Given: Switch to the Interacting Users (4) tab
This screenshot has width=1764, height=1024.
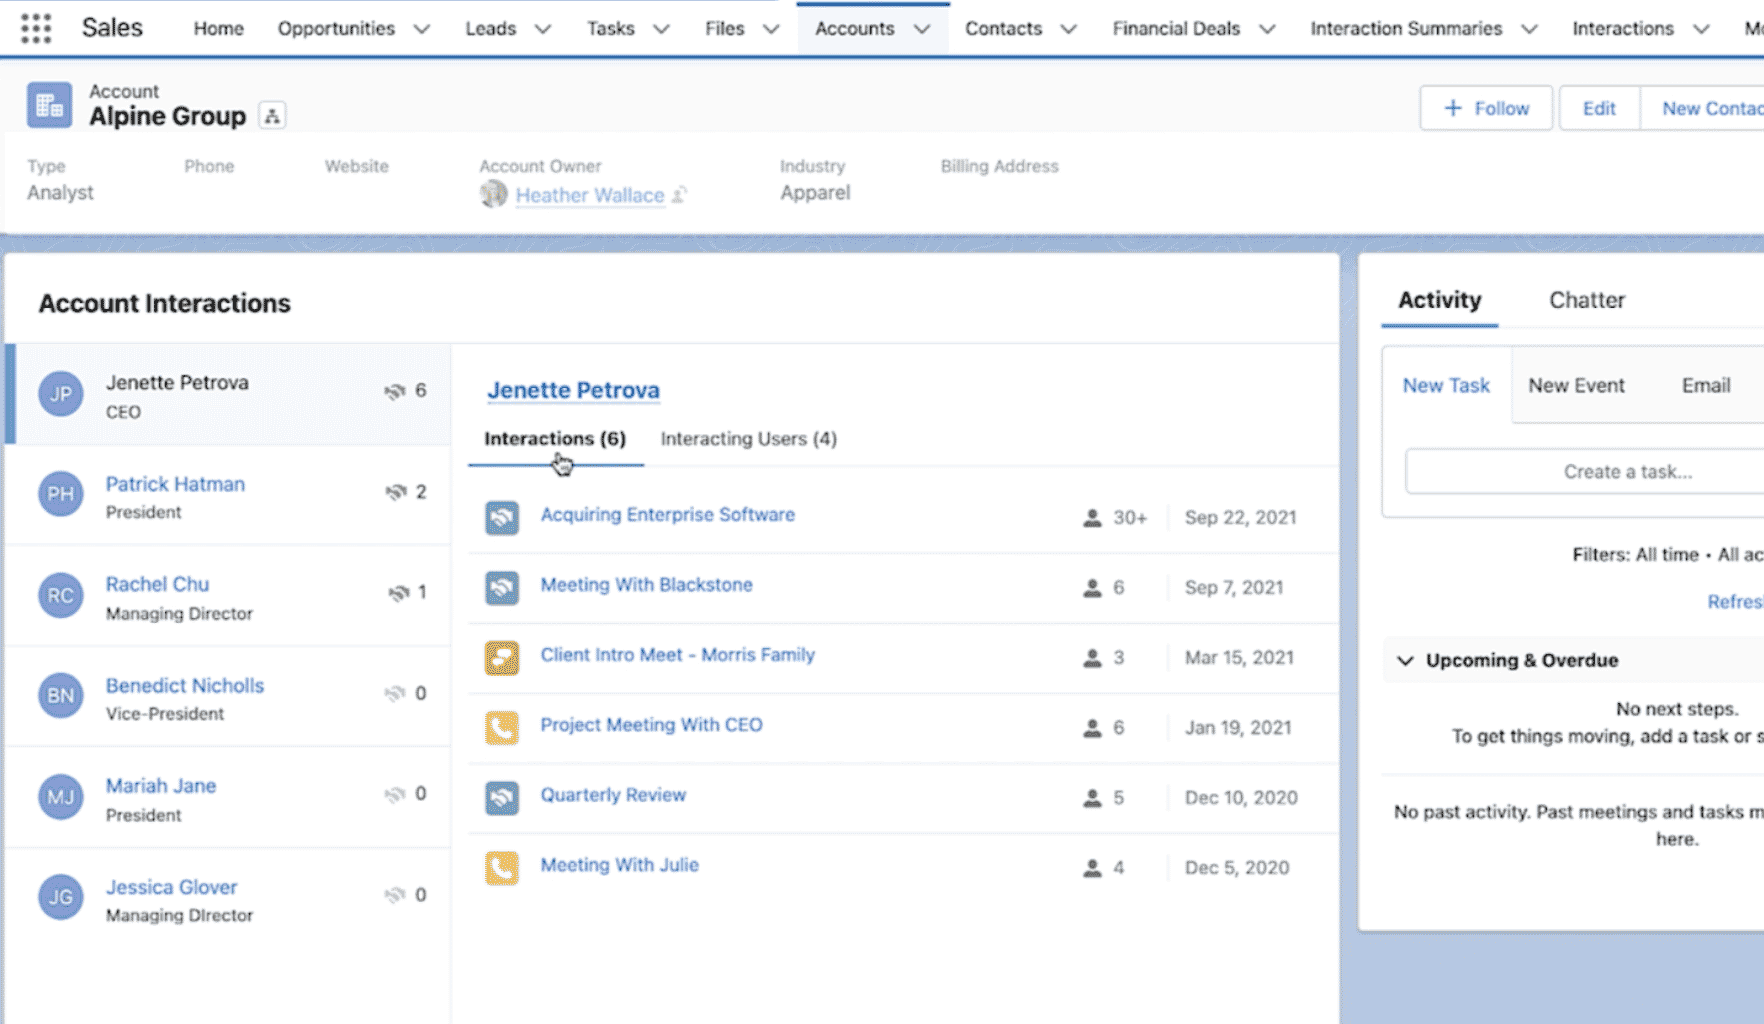Looking at the screenshot, I should pyautogui.click(x=748, y=439).
